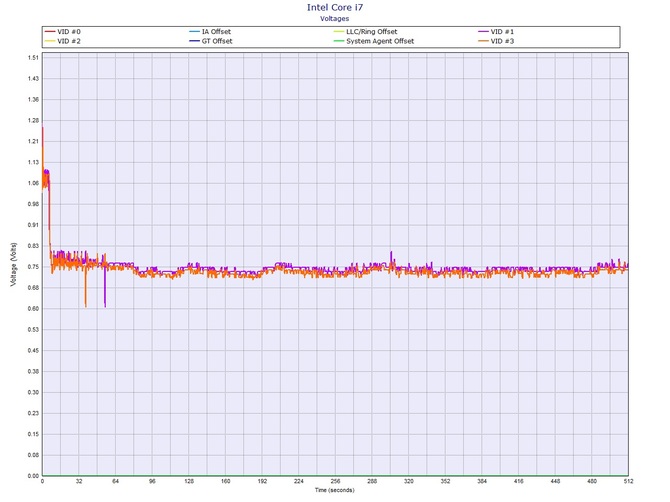The image size is (670, 502).
Task: Select the VID #3 legend label
Action: pyautogui.click(x=502, y=41)
